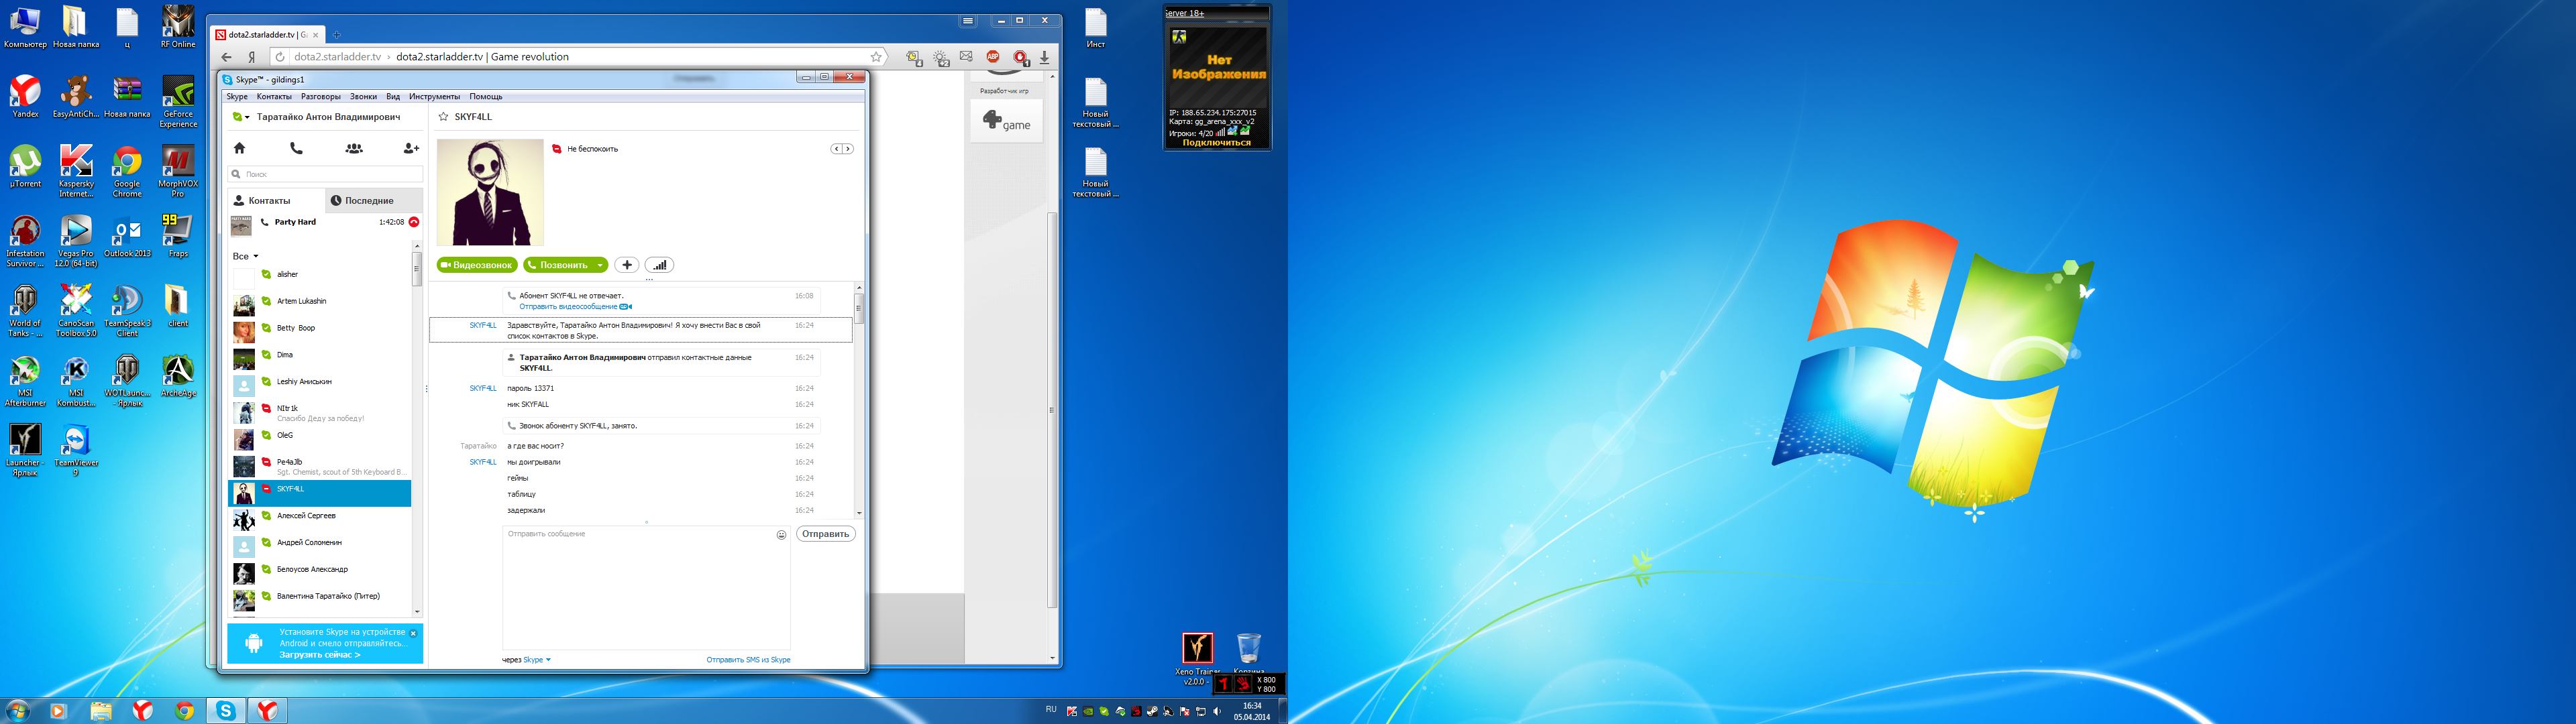Click the Отправить send button
The height and width of the screenshot is (724, 2576).
pyautogui.click(x=826, y=534)
